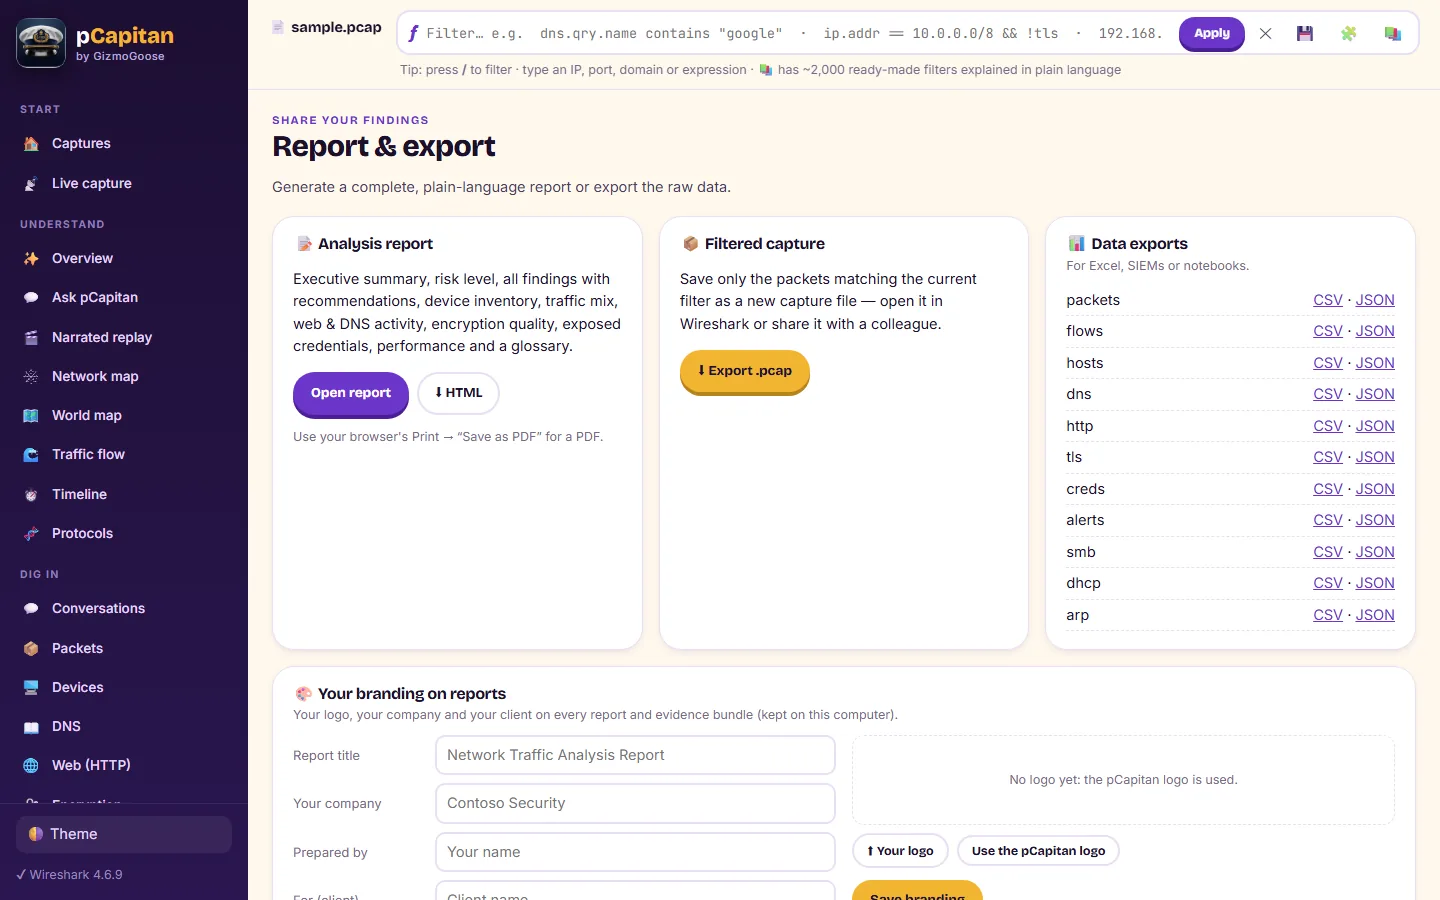This screenshot has height=900, width=1440.
Task: Download packets as CSV
Action: point(1328,300)
